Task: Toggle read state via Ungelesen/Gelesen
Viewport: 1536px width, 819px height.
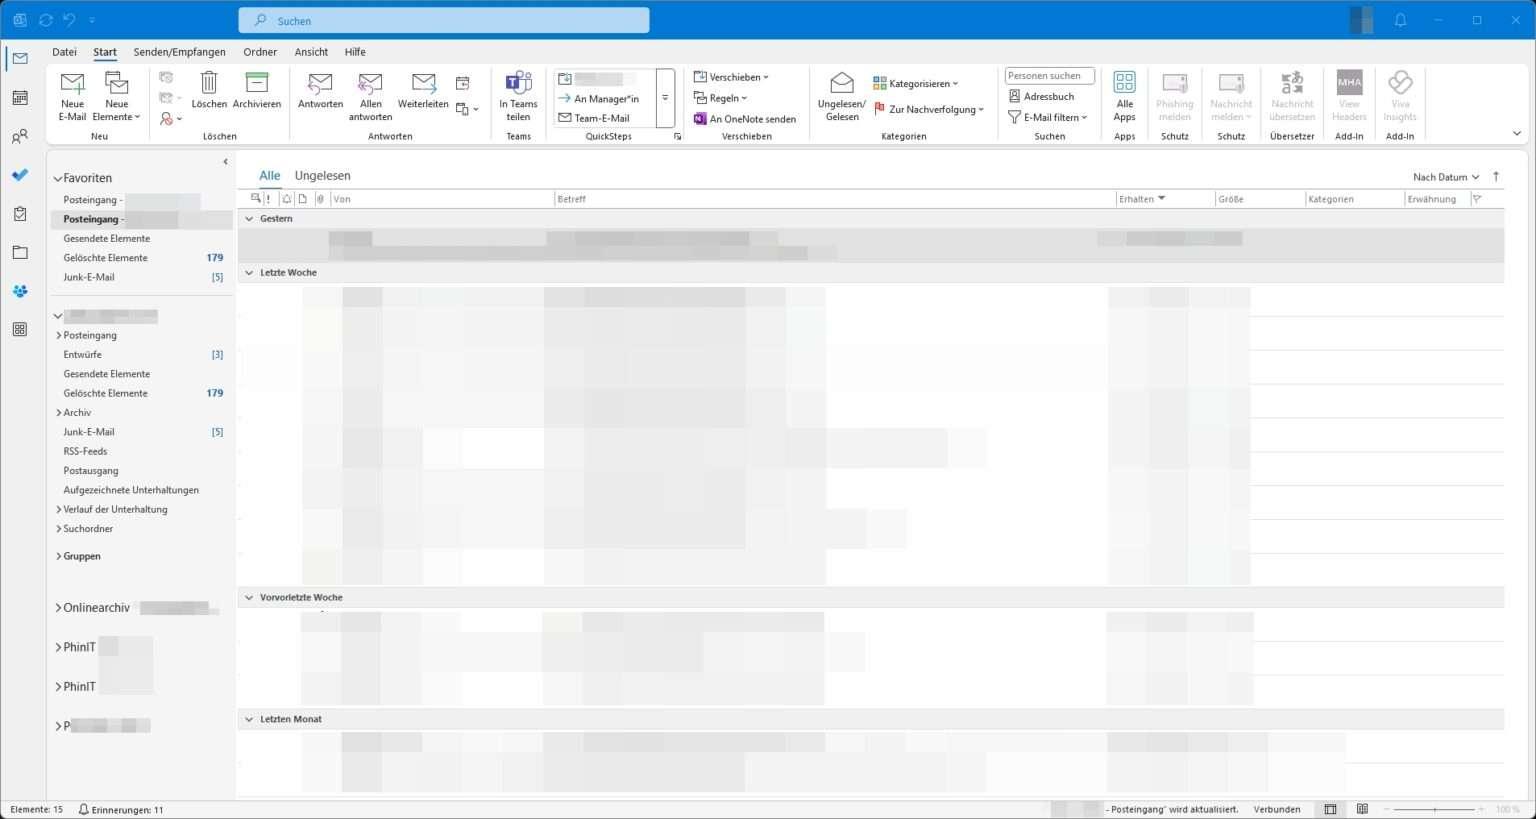Action: point(840,96)
